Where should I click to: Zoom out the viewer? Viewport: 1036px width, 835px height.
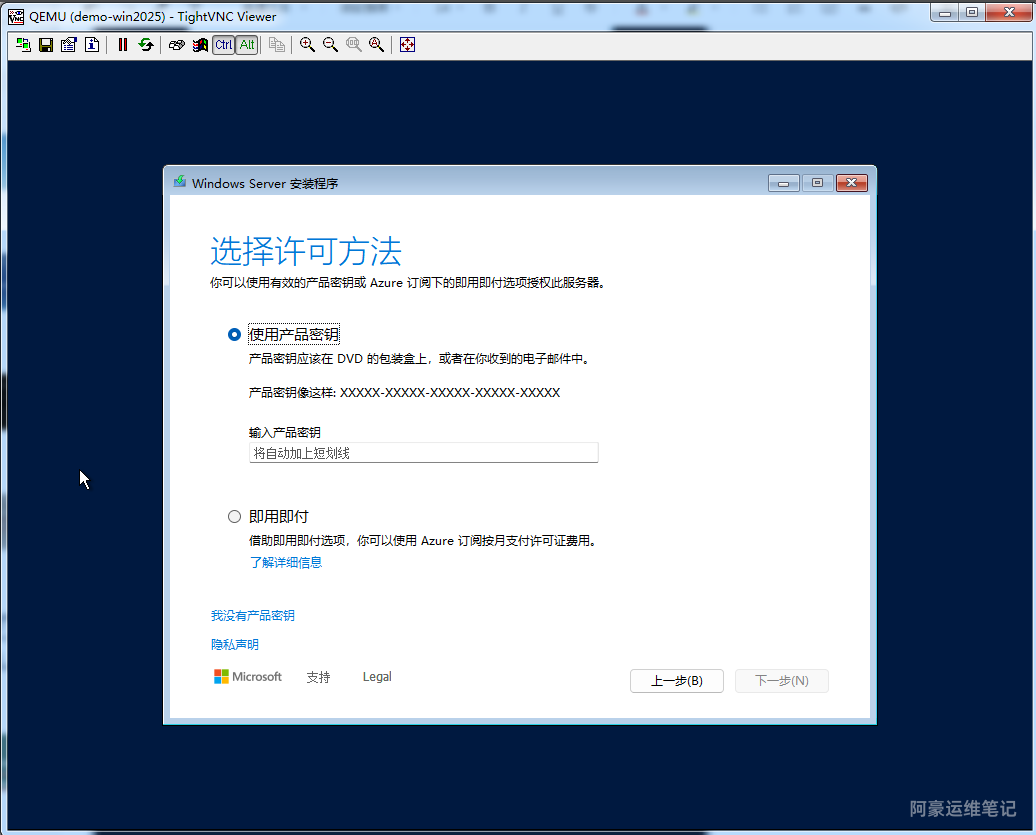point(330,45)
